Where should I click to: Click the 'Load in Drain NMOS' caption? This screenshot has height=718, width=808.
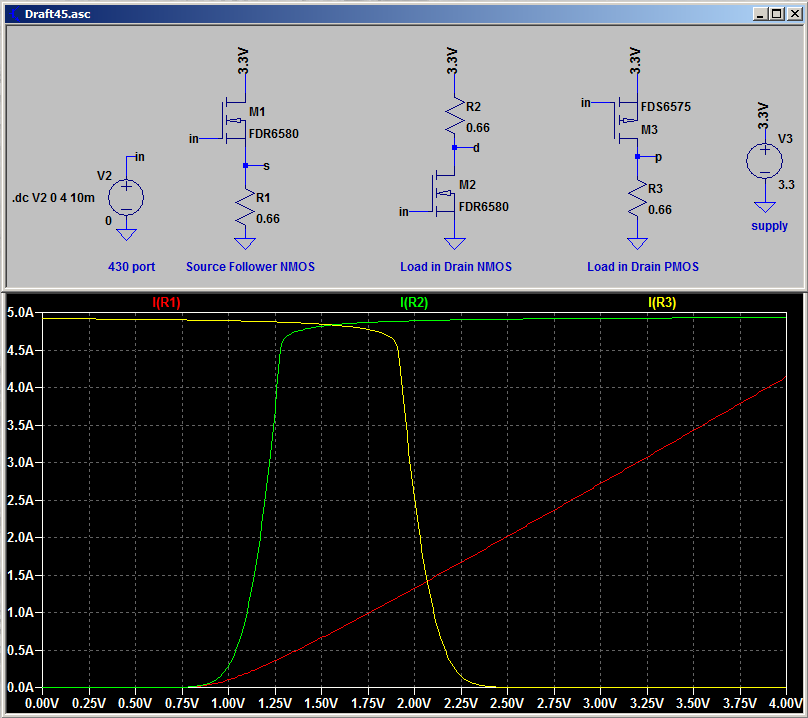pos(456,267)
